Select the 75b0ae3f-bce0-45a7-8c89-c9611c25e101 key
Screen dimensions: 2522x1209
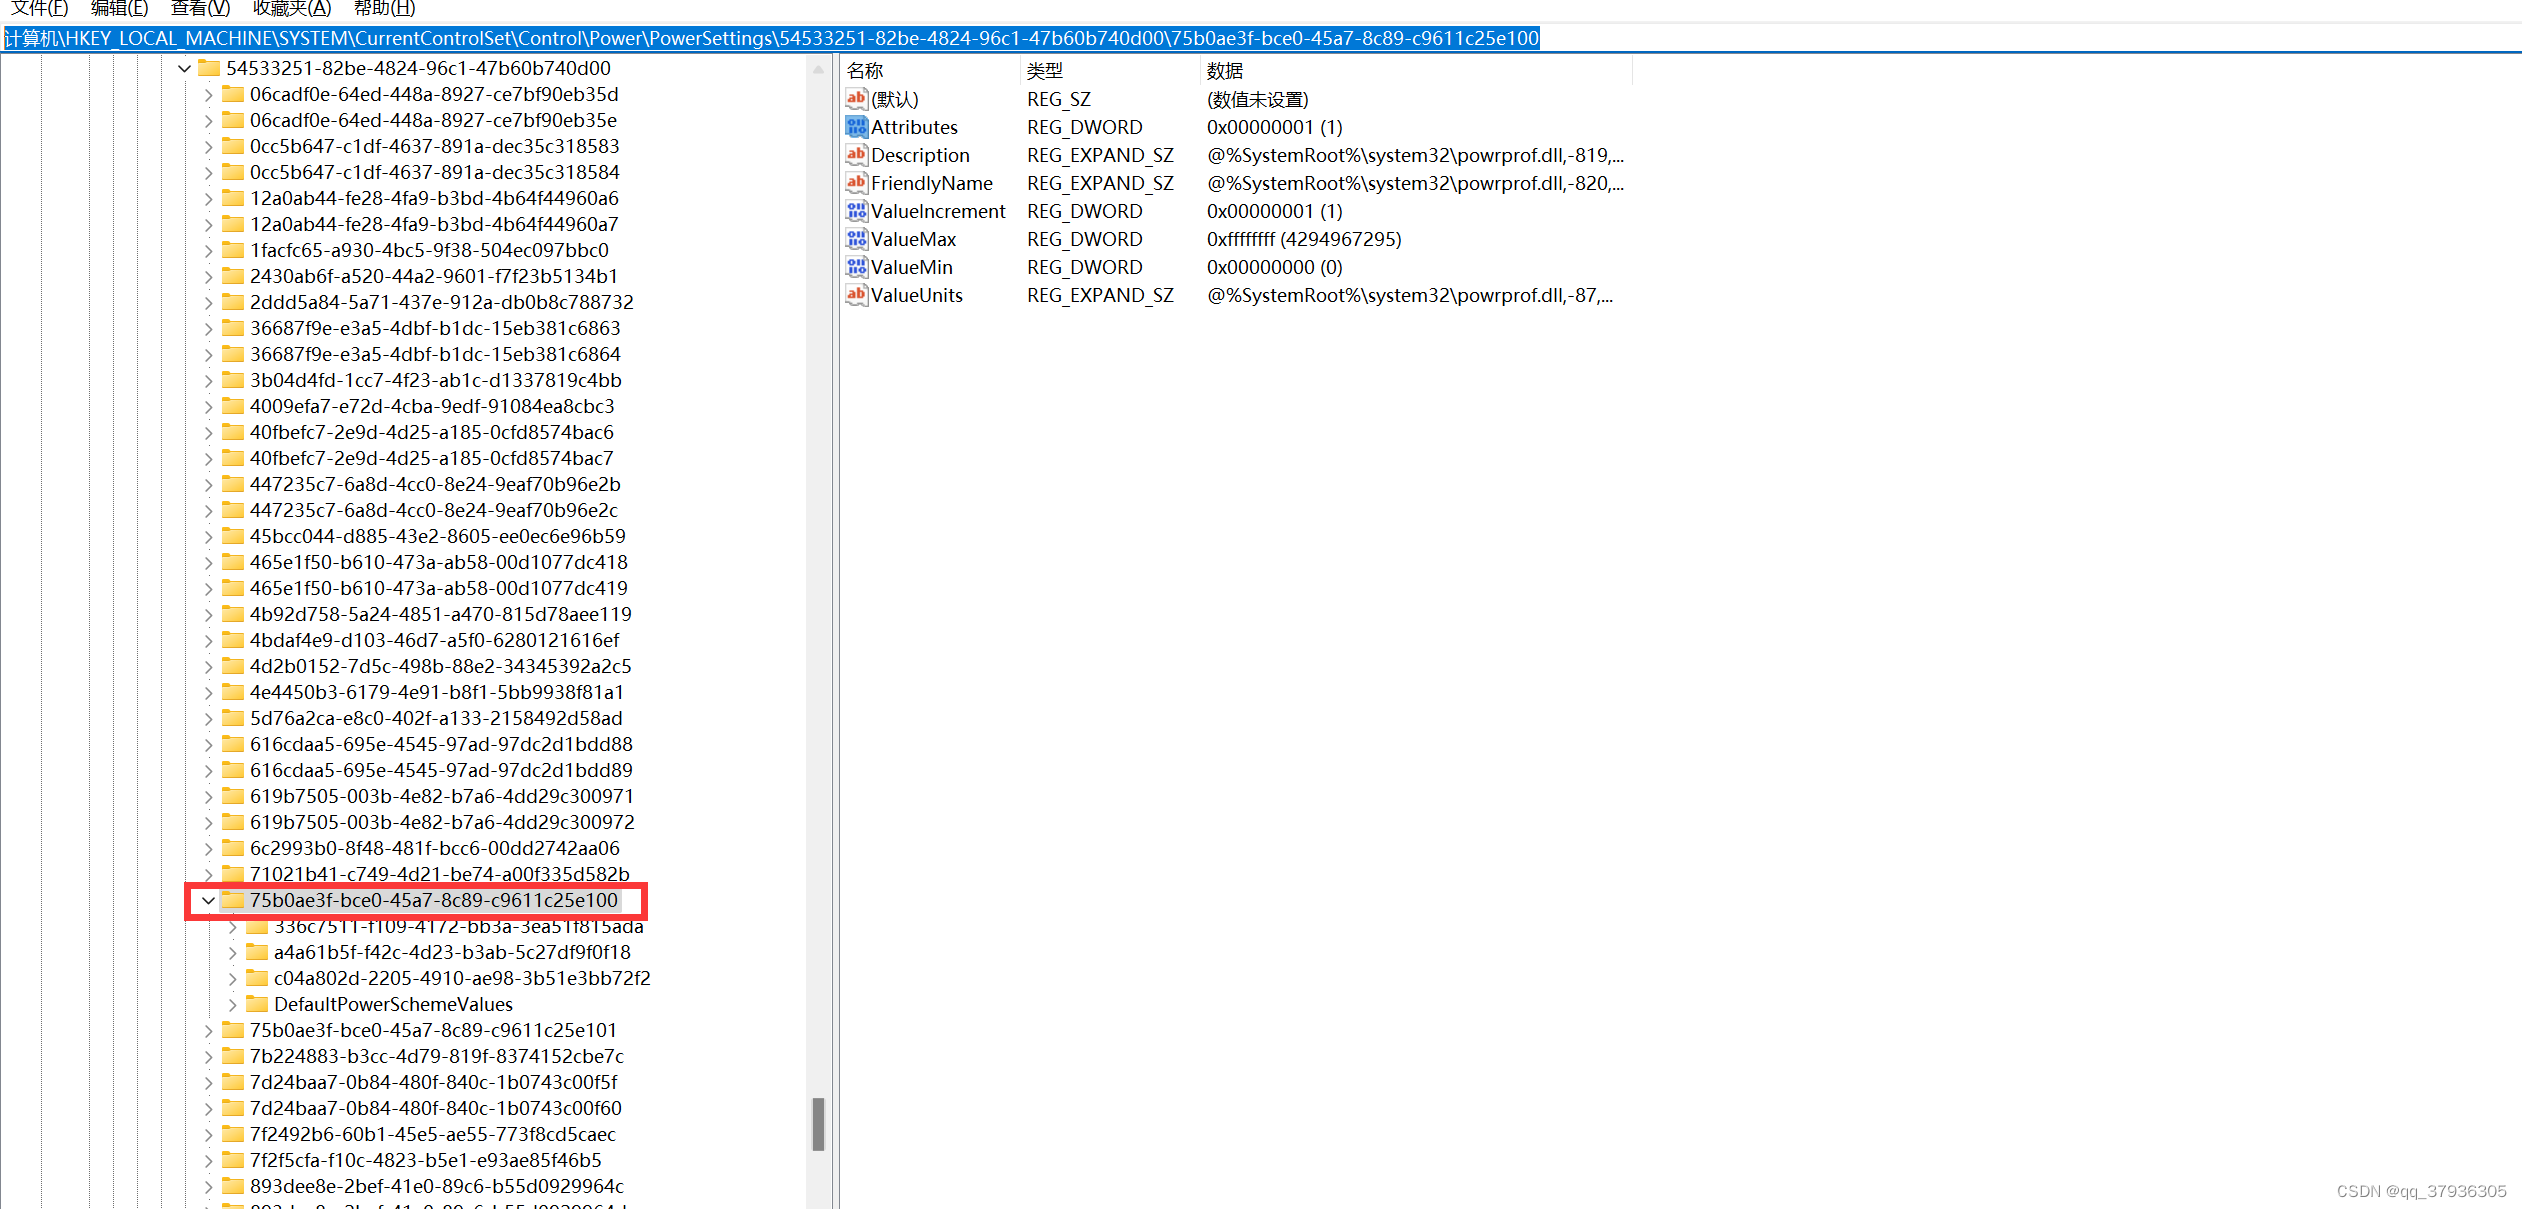click(433, 1030)
